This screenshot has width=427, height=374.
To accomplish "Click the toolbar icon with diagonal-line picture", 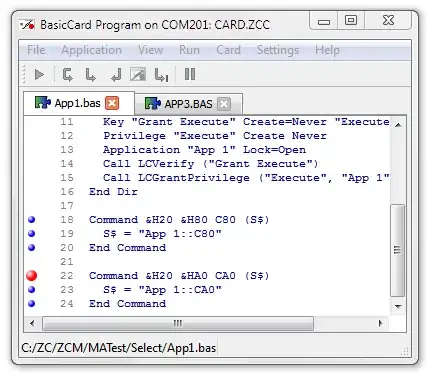I will coord(138,74).
